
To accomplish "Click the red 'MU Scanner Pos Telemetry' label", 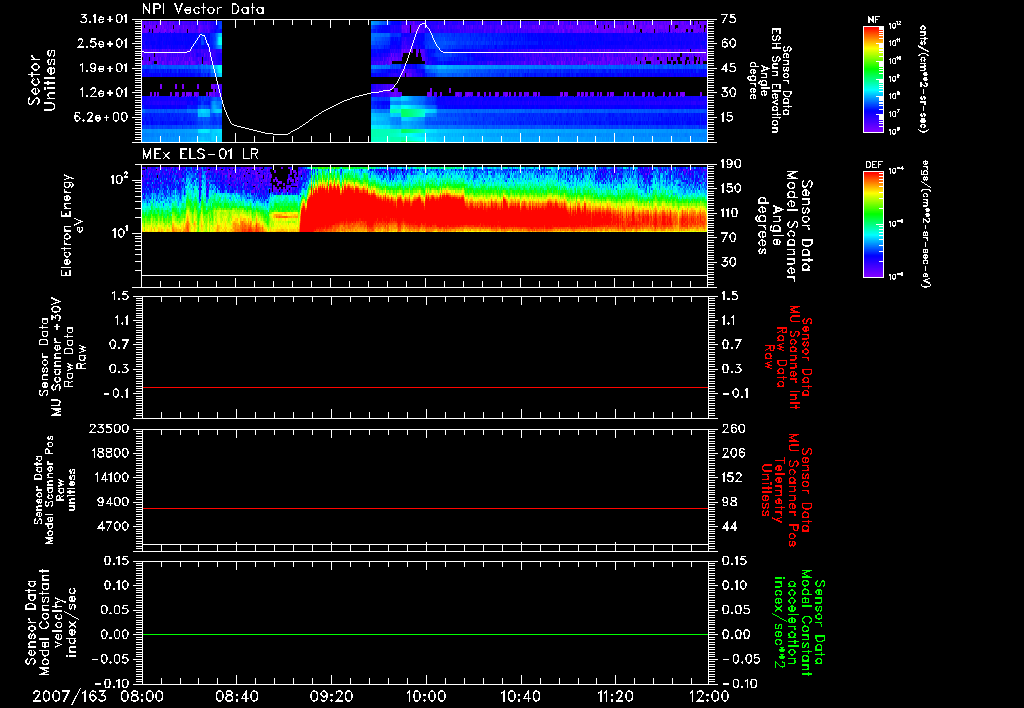I will [x=787, y=490].
